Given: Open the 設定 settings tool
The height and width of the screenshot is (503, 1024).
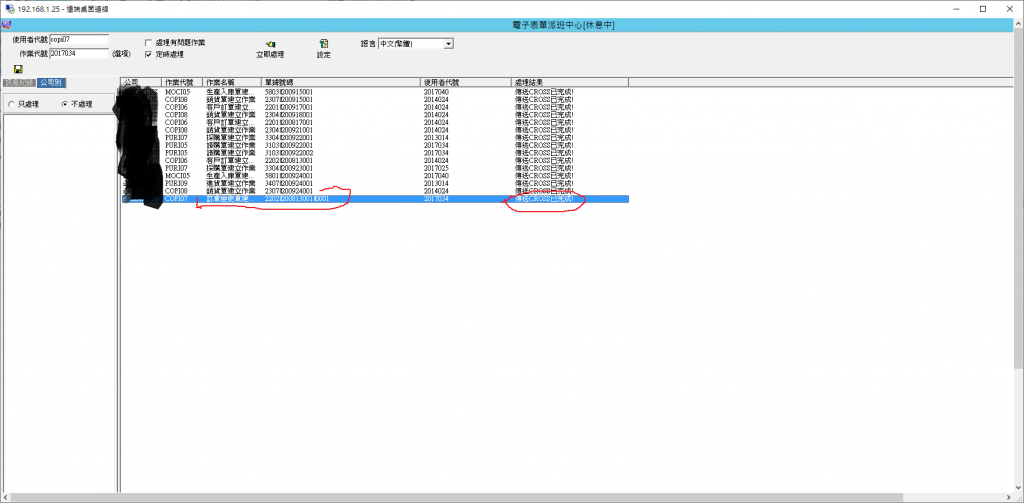Looking at the screenshot, I should click(x=324, y=50).
